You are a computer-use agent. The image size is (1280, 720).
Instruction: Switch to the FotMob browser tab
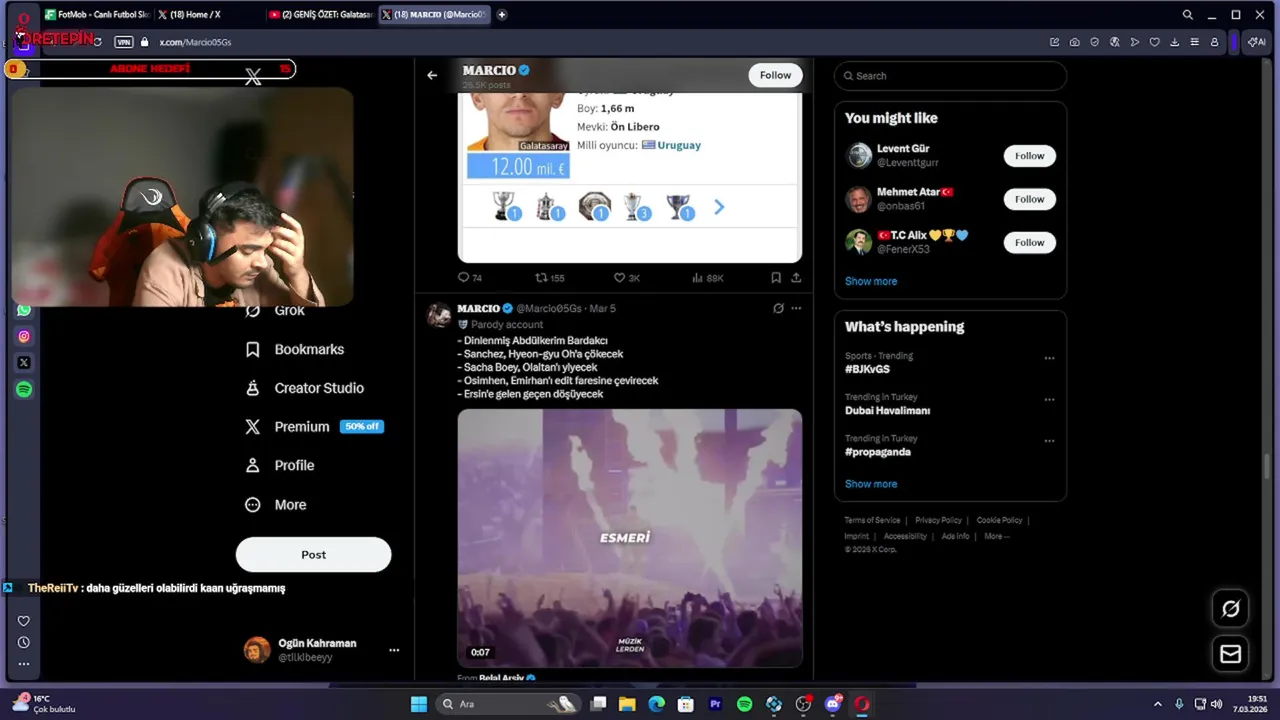pyautogui.click(x=97, y=15)
